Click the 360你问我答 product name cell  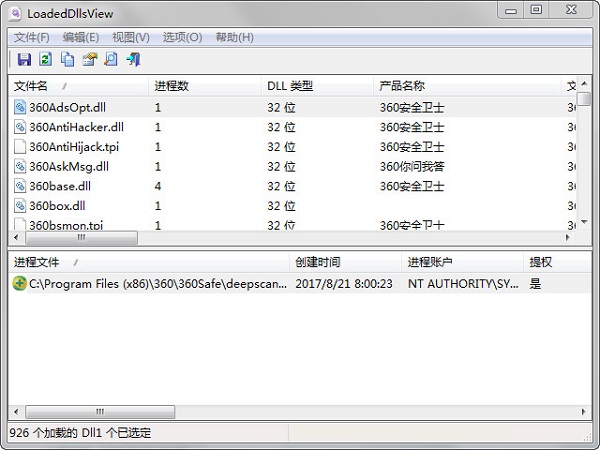[x=412, y=166]
